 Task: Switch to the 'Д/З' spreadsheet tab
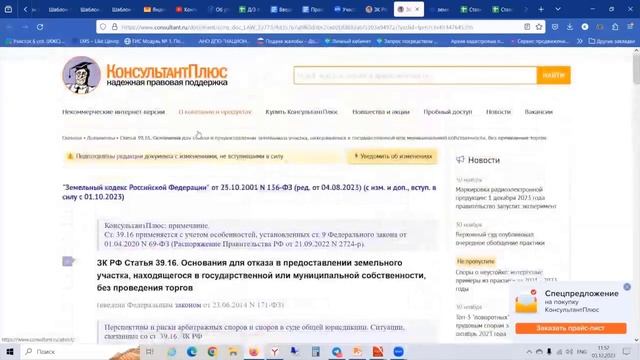point(249,9)
